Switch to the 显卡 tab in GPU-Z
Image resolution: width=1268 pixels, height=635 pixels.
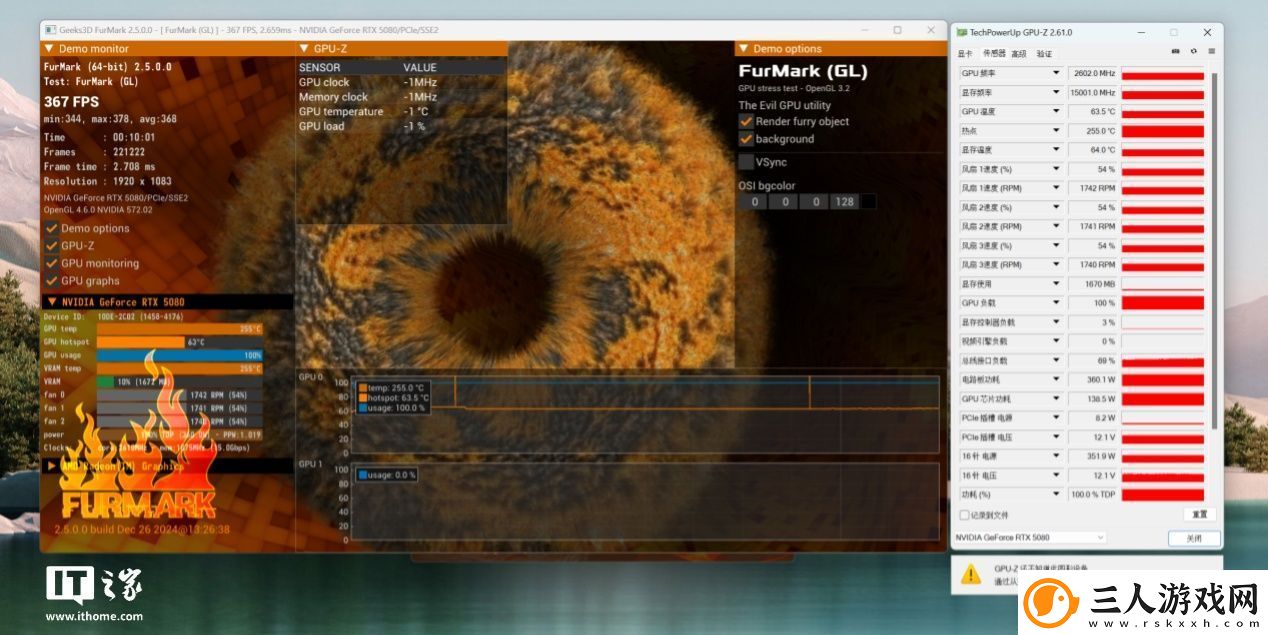click(965, 53)
